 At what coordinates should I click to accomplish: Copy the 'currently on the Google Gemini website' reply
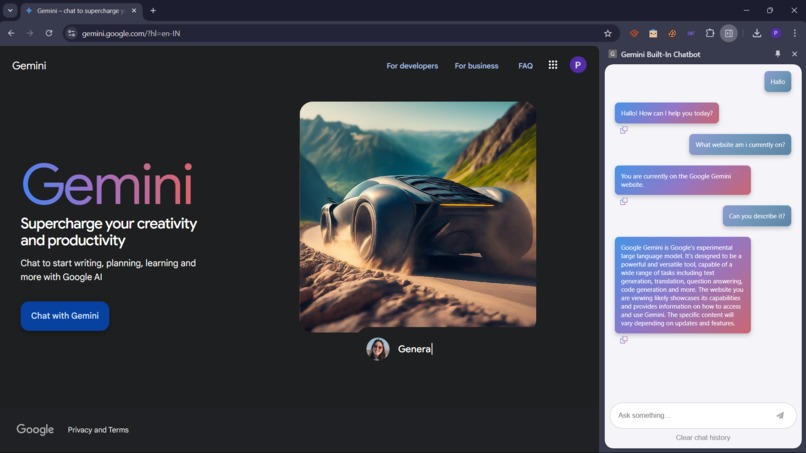tap(624, 201)
